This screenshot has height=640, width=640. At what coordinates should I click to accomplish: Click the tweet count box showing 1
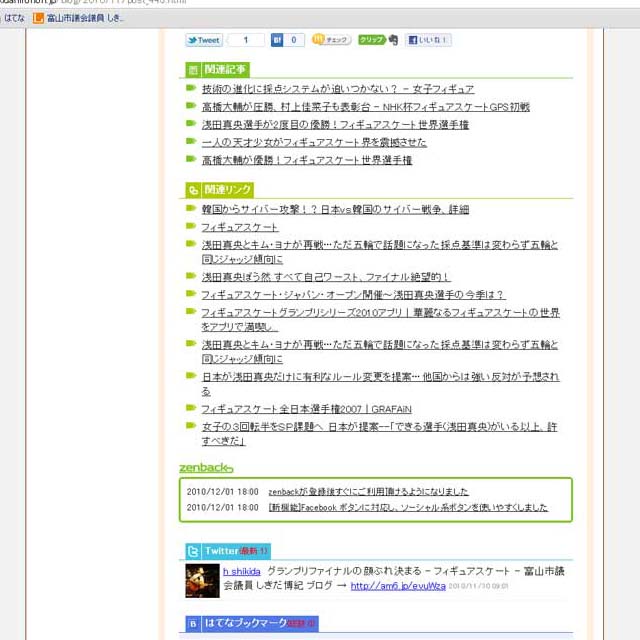pos(246,40)
